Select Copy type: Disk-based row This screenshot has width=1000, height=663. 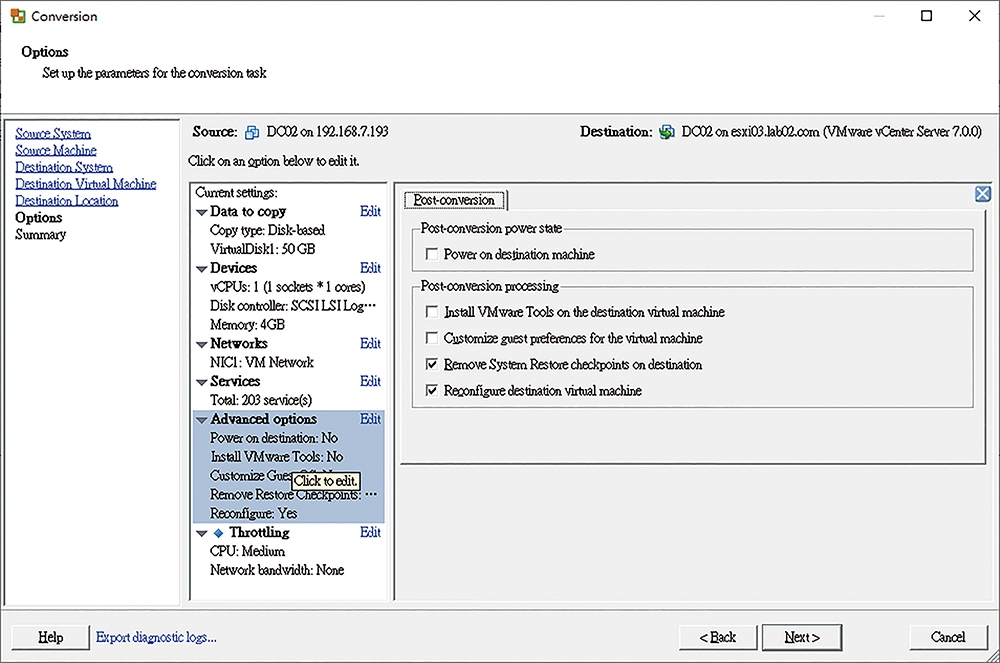point(267,230)
